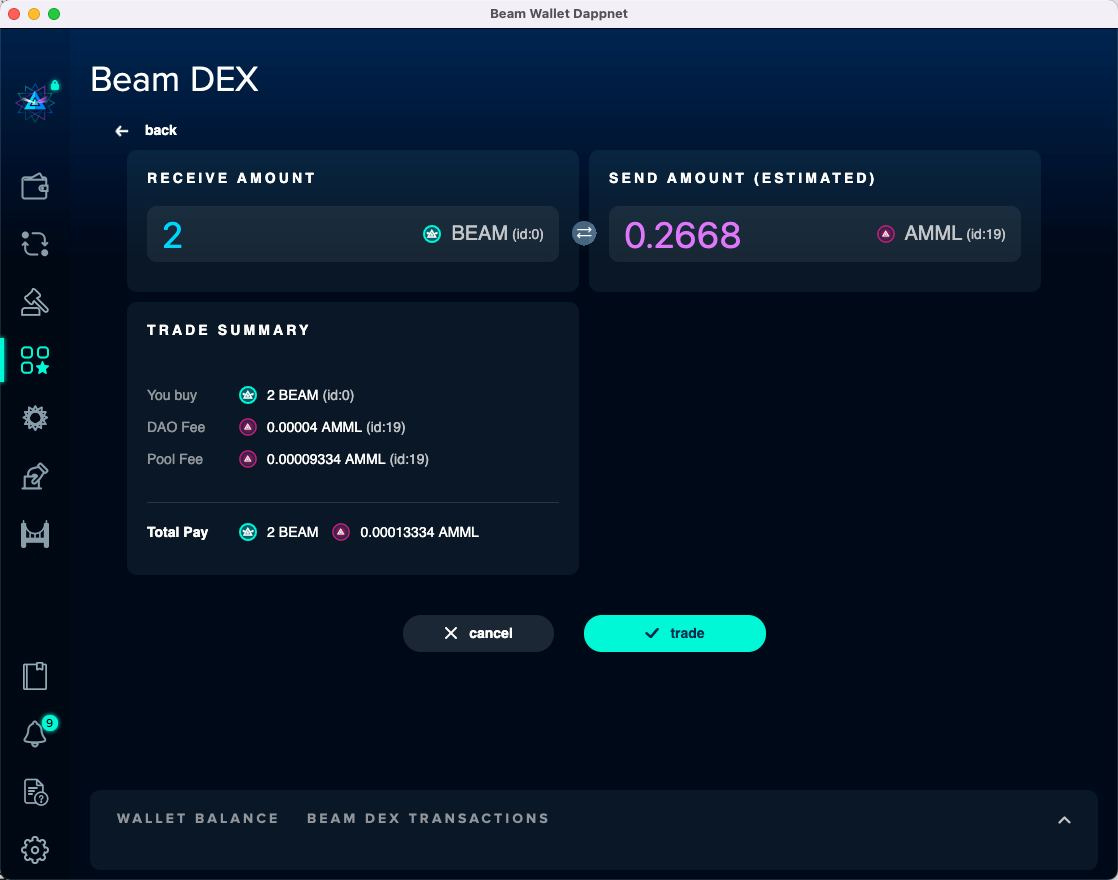Open the Atomic Swap sidebar icon
The width and height of the screenshot is (1118, 880).
[34, 244]
